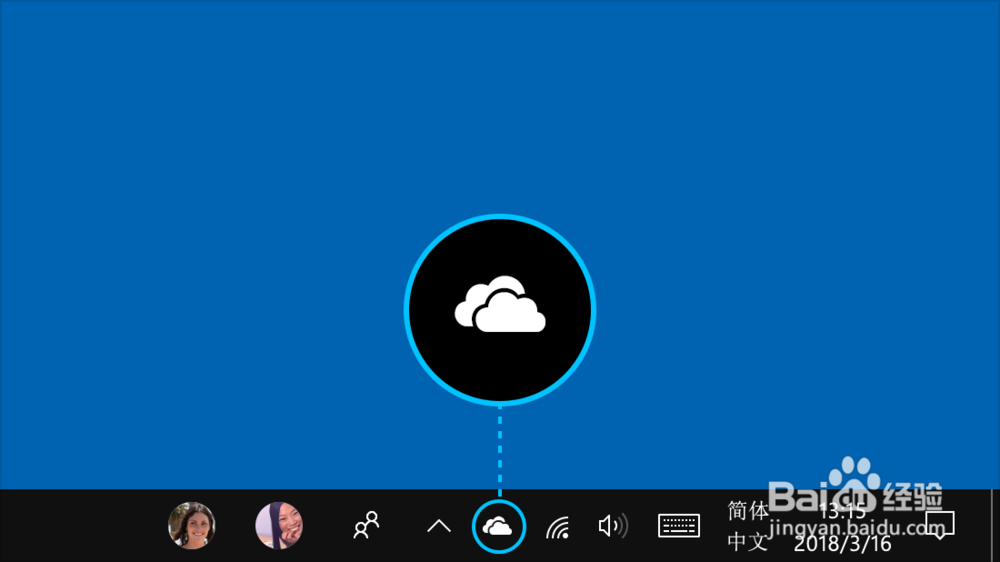Open the Action Center notification icon
1000x562 pixels.
click(939, 524)
